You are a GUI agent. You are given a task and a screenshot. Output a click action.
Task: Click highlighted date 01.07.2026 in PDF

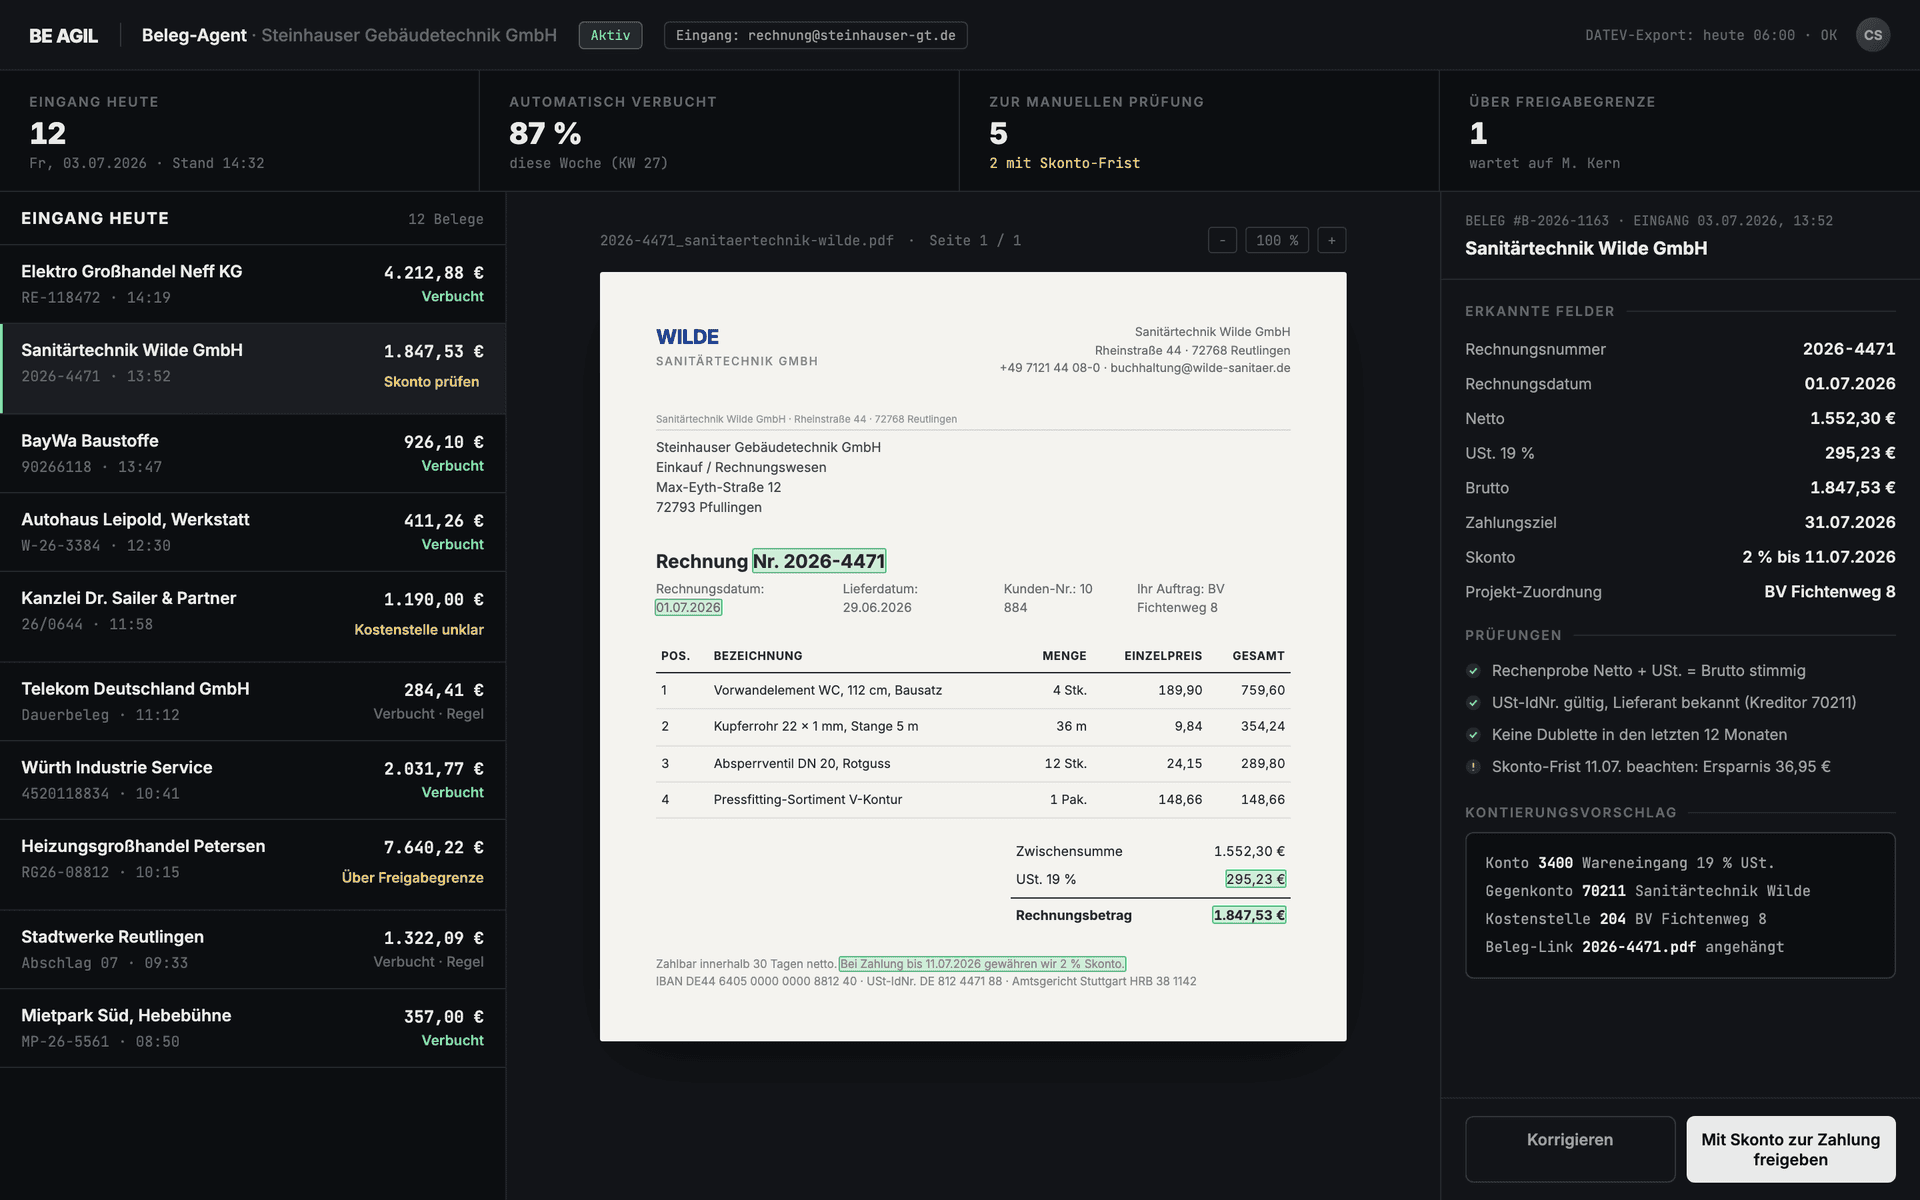[688, 607]
